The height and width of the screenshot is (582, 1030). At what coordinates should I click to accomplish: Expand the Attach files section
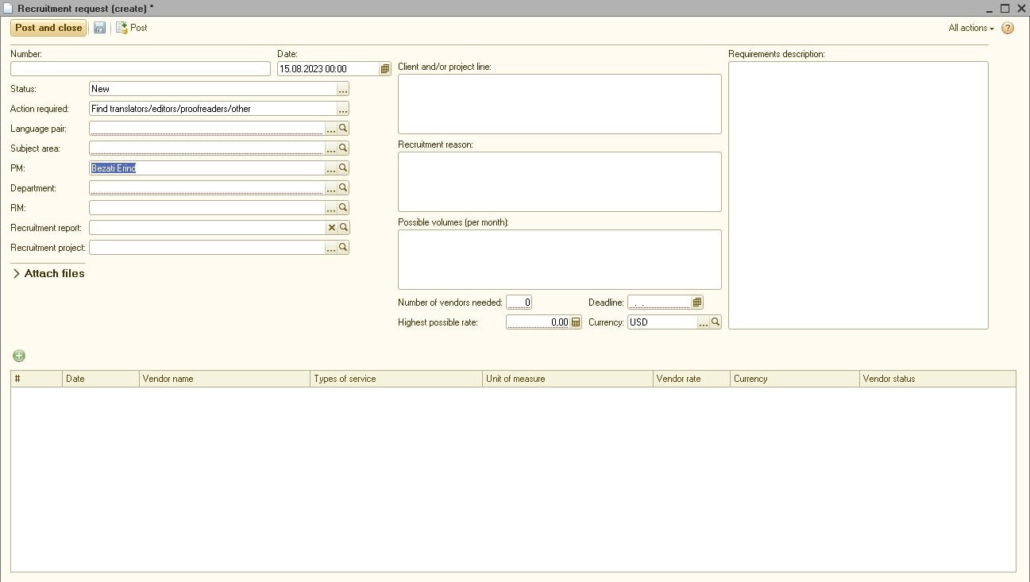[48, 274]
